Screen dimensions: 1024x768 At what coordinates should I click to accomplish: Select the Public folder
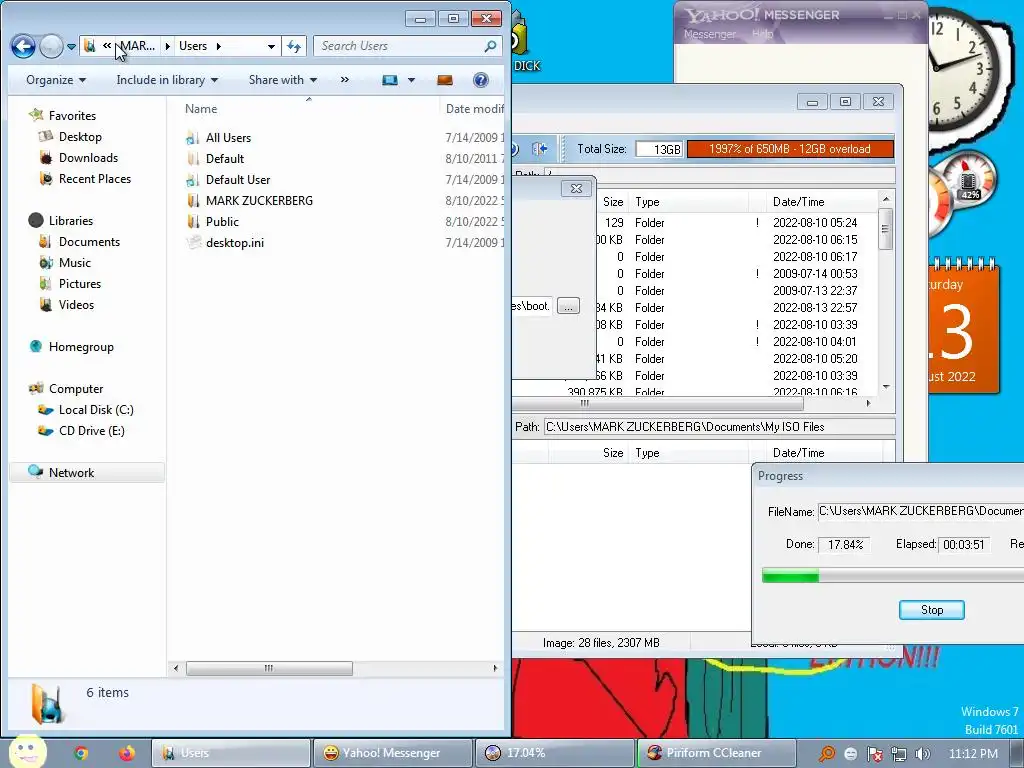point(222,221)
